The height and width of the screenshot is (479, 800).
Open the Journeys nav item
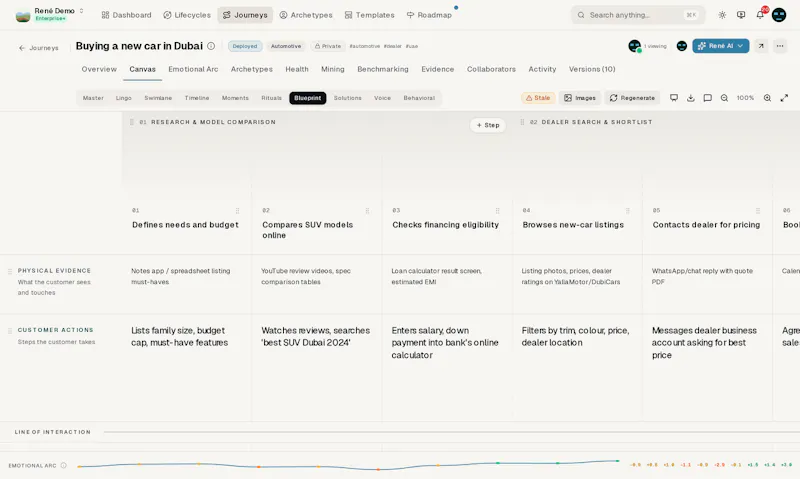pos(245,15)
